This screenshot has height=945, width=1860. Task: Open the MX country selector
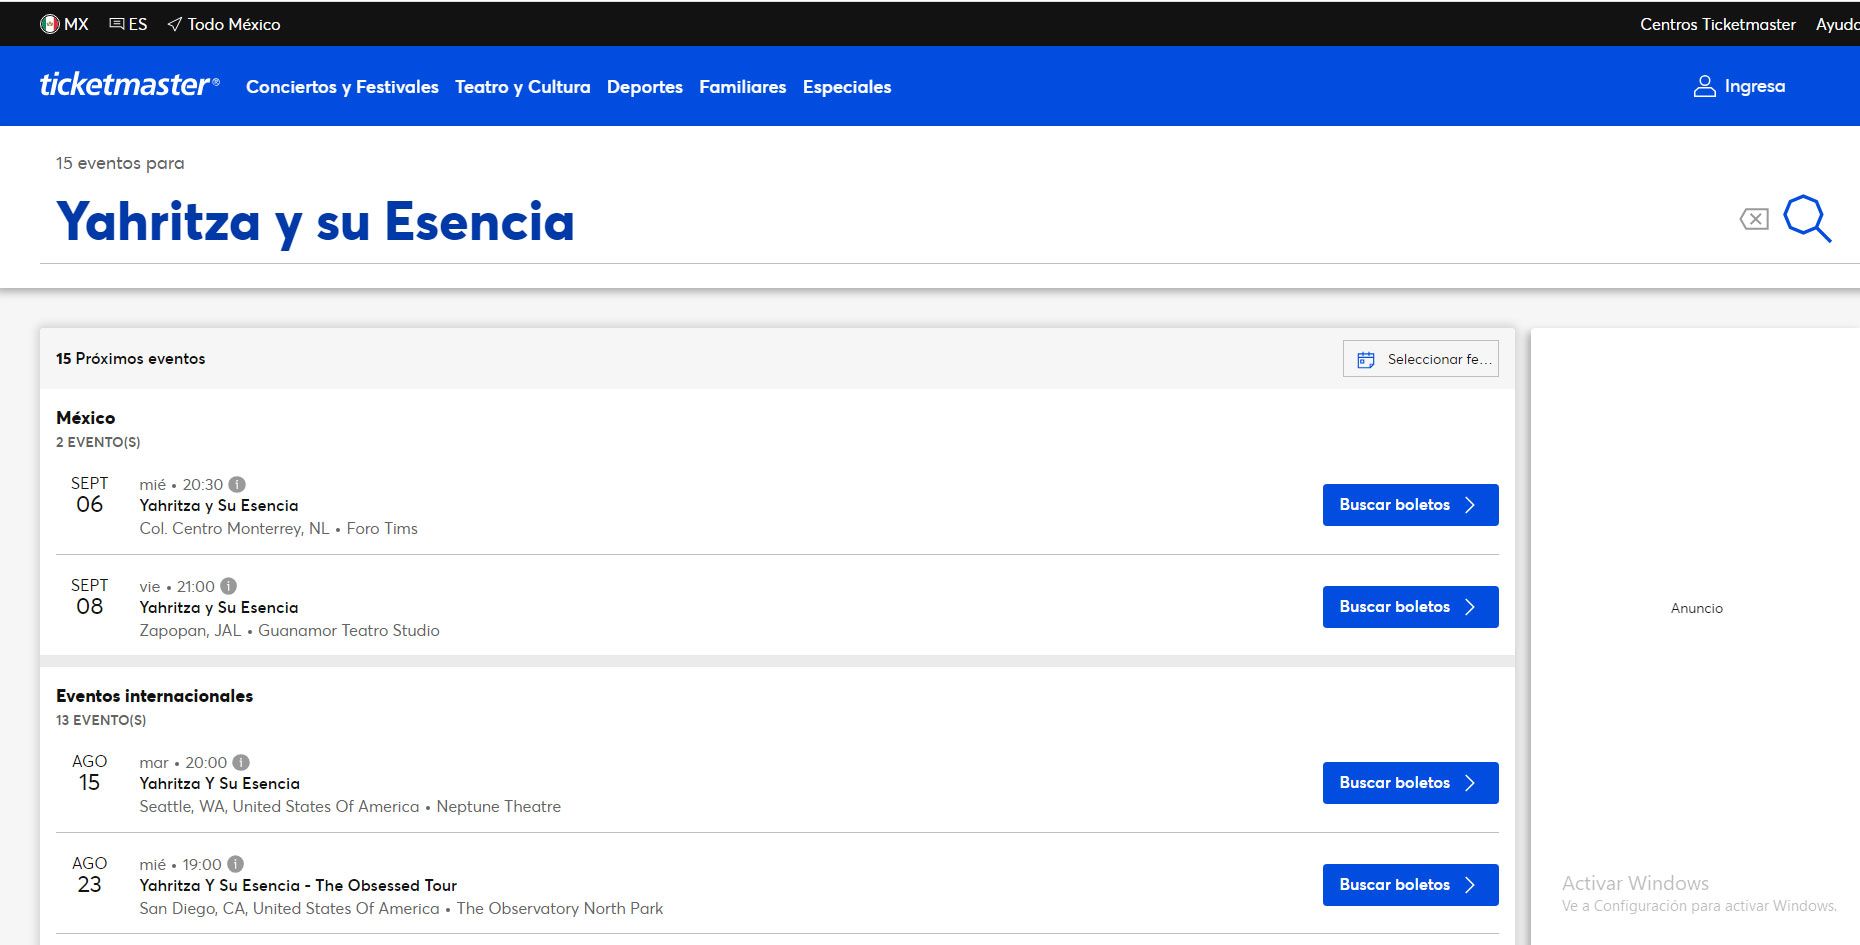[64, 24]
